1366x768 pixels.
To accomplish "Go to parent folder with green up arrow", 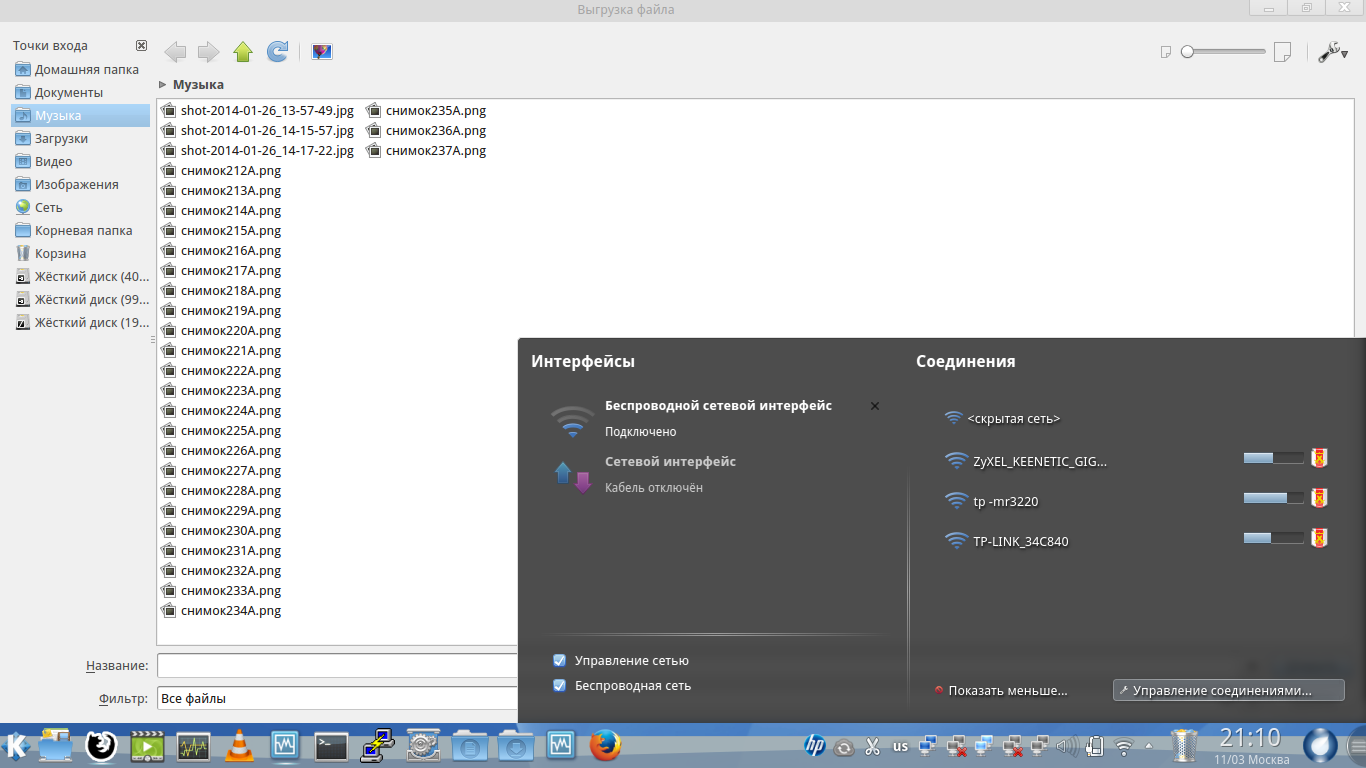I will point(243,52).
